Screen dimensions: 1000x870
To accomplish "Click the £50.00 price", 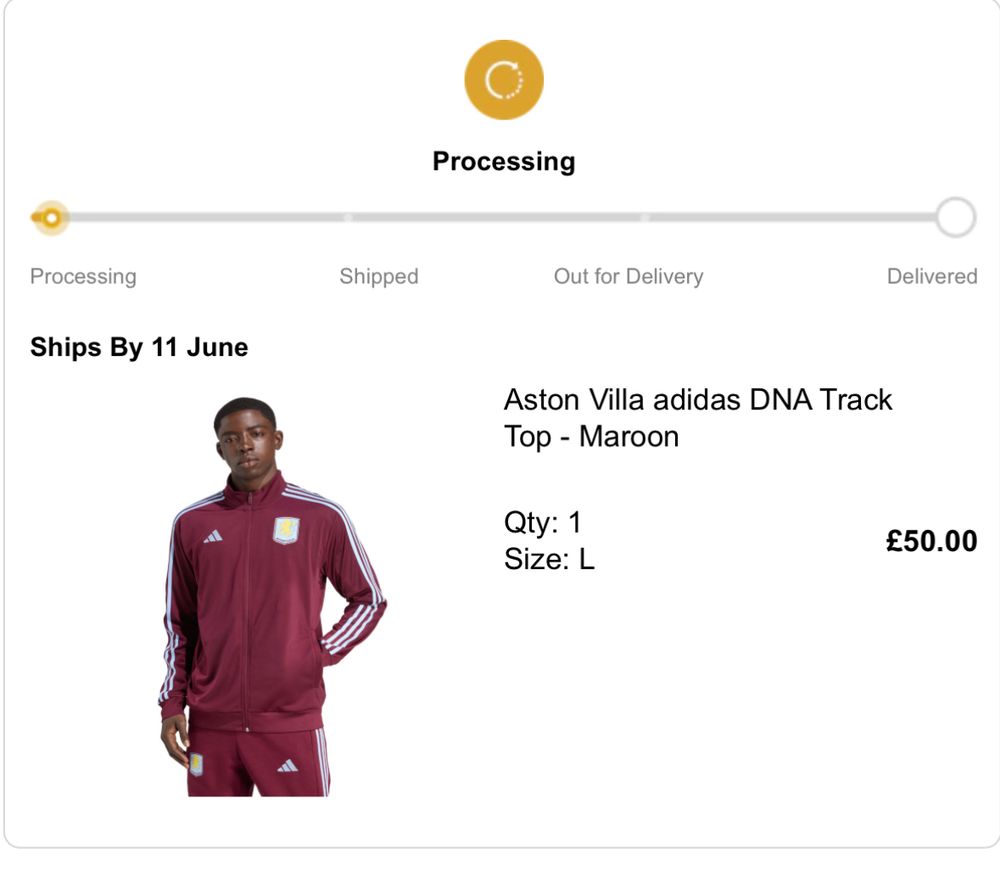I will pyautogui.click(x=931, y=541).
